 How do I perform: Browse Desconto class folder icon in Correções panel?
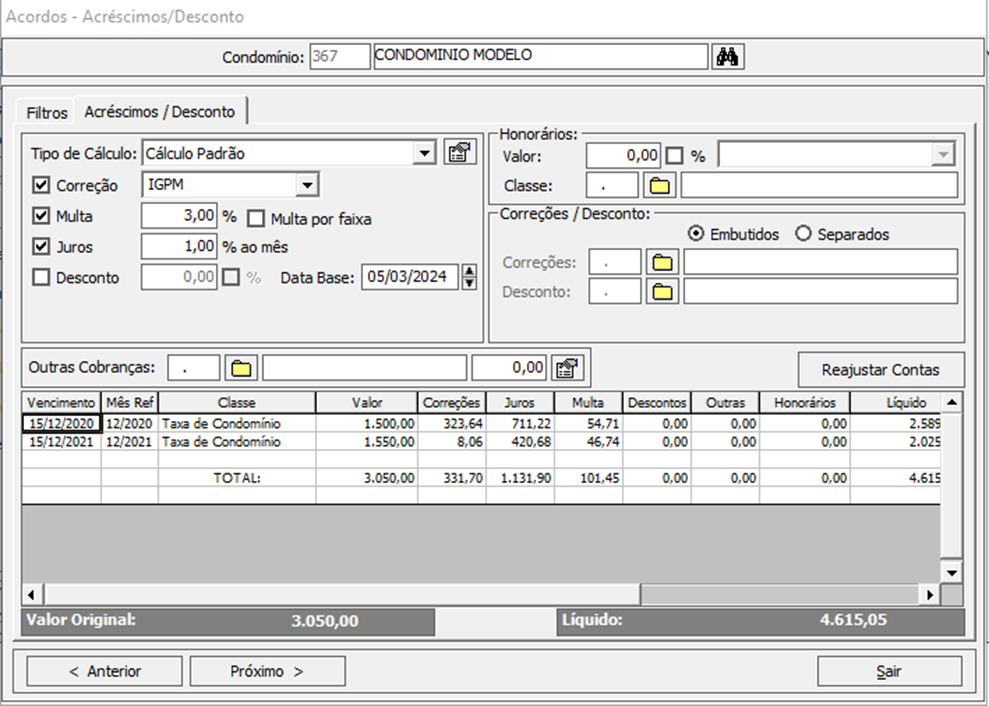[662, 291]
